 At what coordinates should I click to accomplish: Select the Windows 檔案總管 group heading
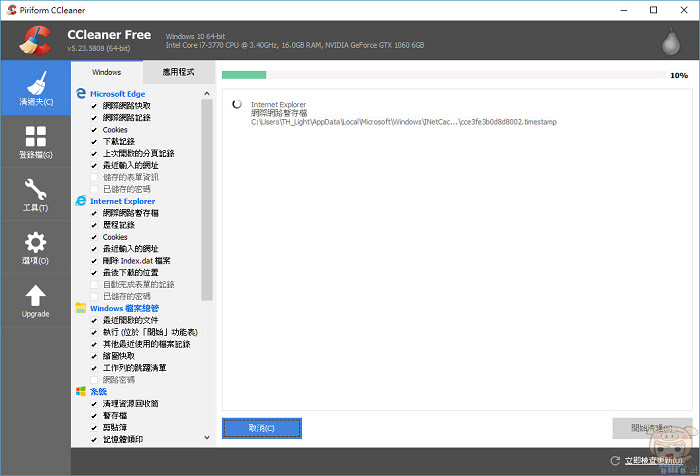point(124,308)
